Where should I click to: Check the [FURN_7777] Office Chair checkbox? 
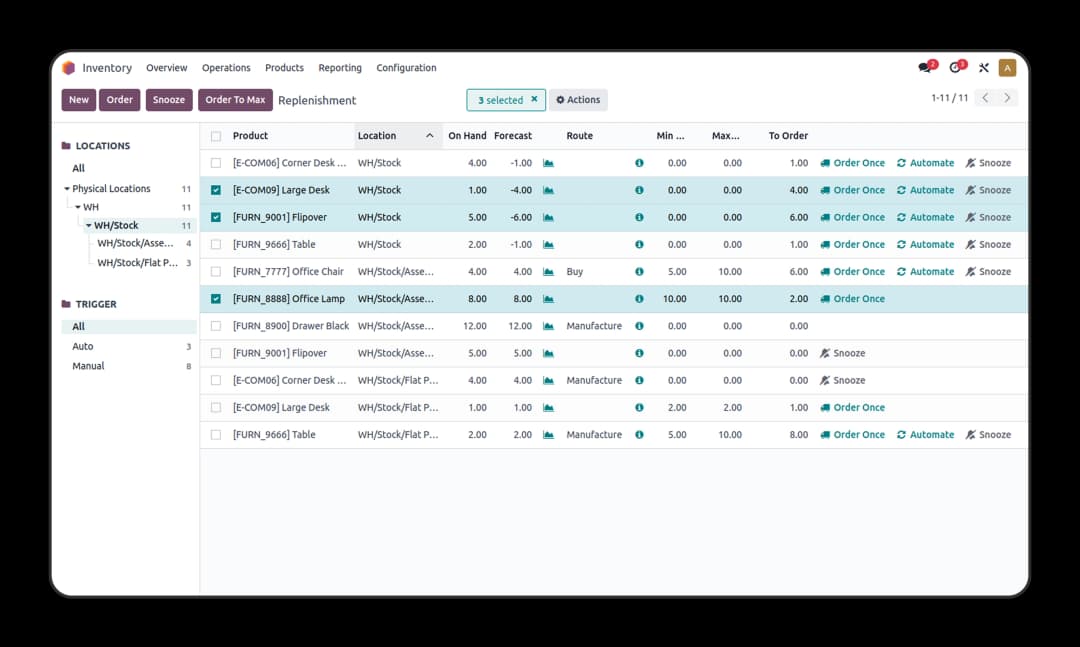click(x=216, y=272)
